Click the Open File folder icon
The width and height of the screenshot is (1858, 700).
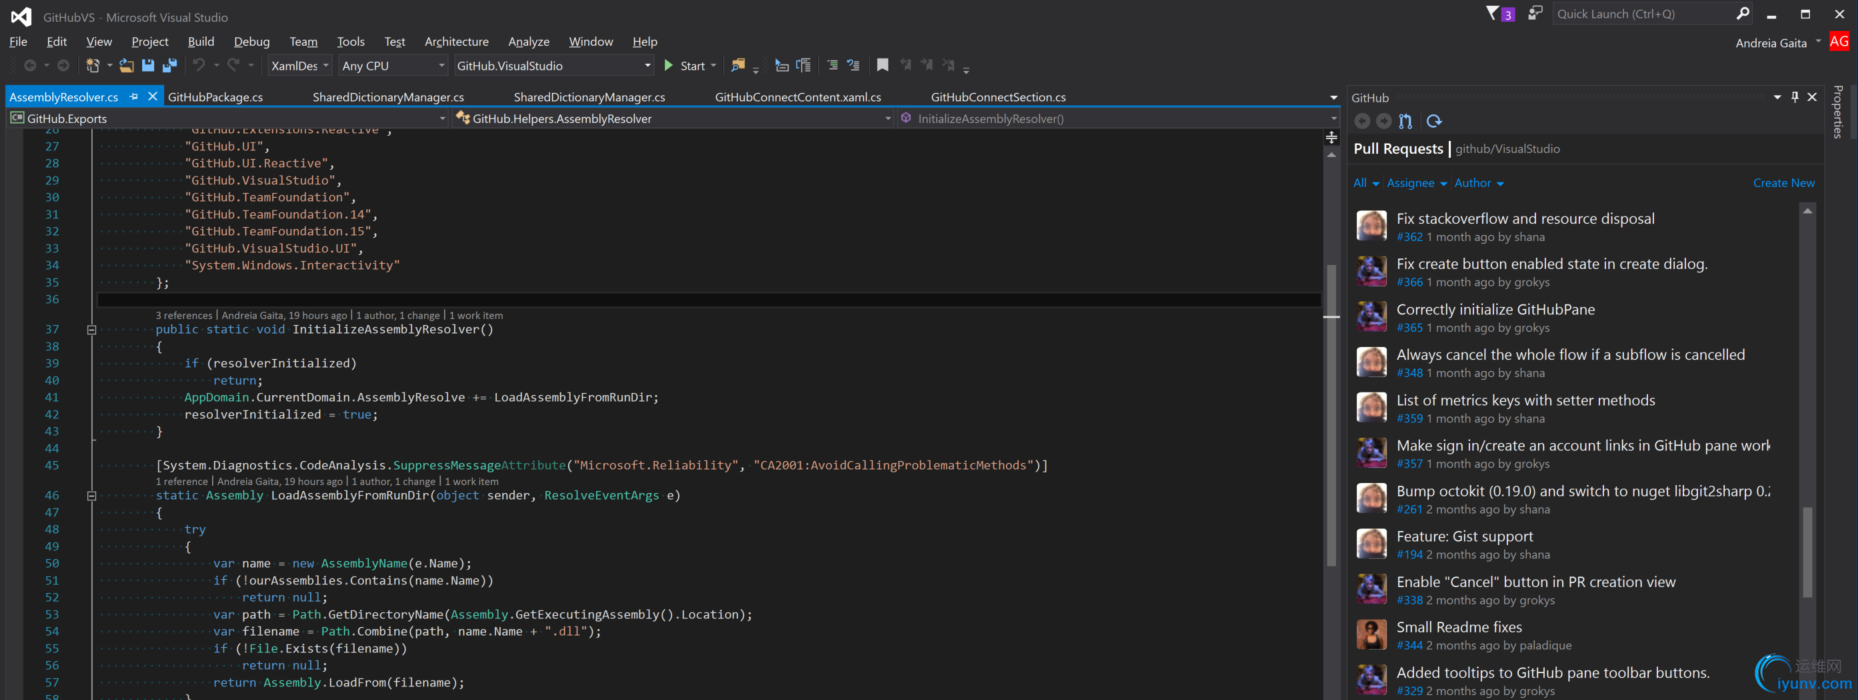[126, 66]
